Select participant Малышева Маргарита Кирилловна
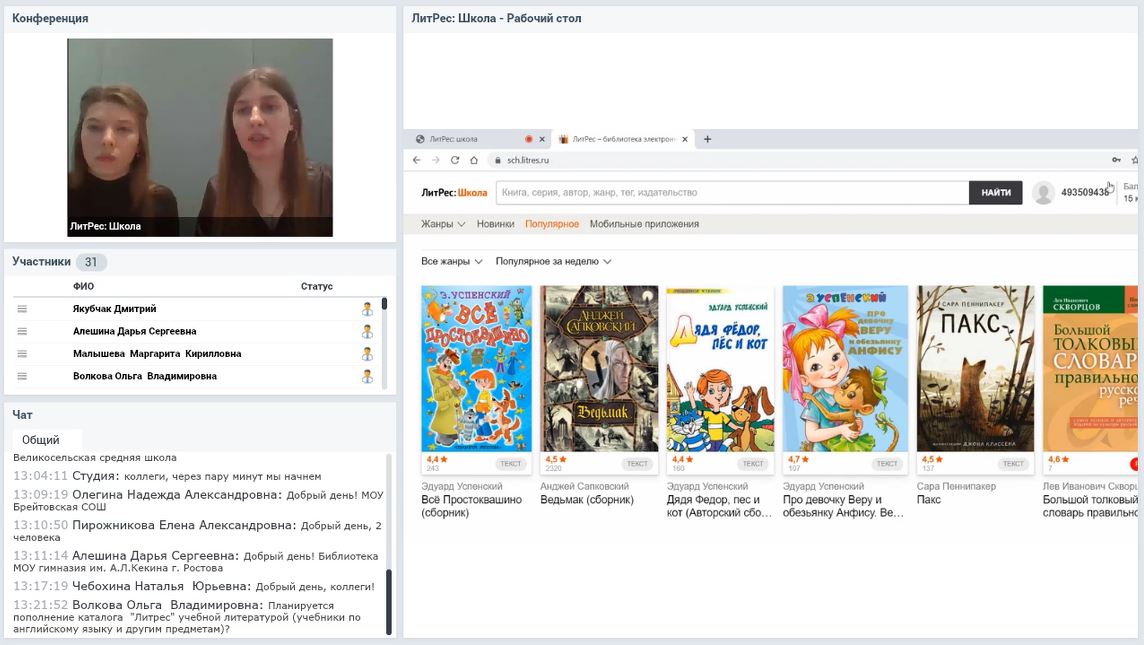Viewport: 1144px width, 645px height. point(157,354)
